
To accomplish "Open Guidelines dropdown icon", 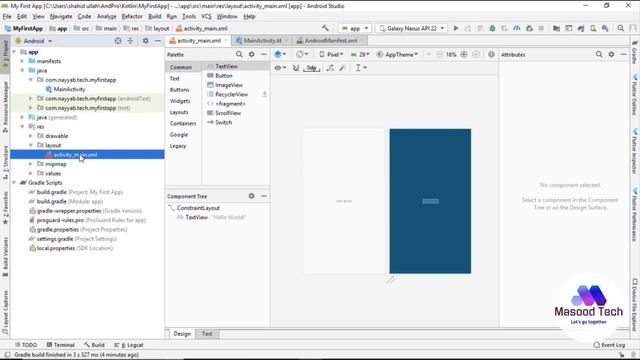I will [361, 68].
